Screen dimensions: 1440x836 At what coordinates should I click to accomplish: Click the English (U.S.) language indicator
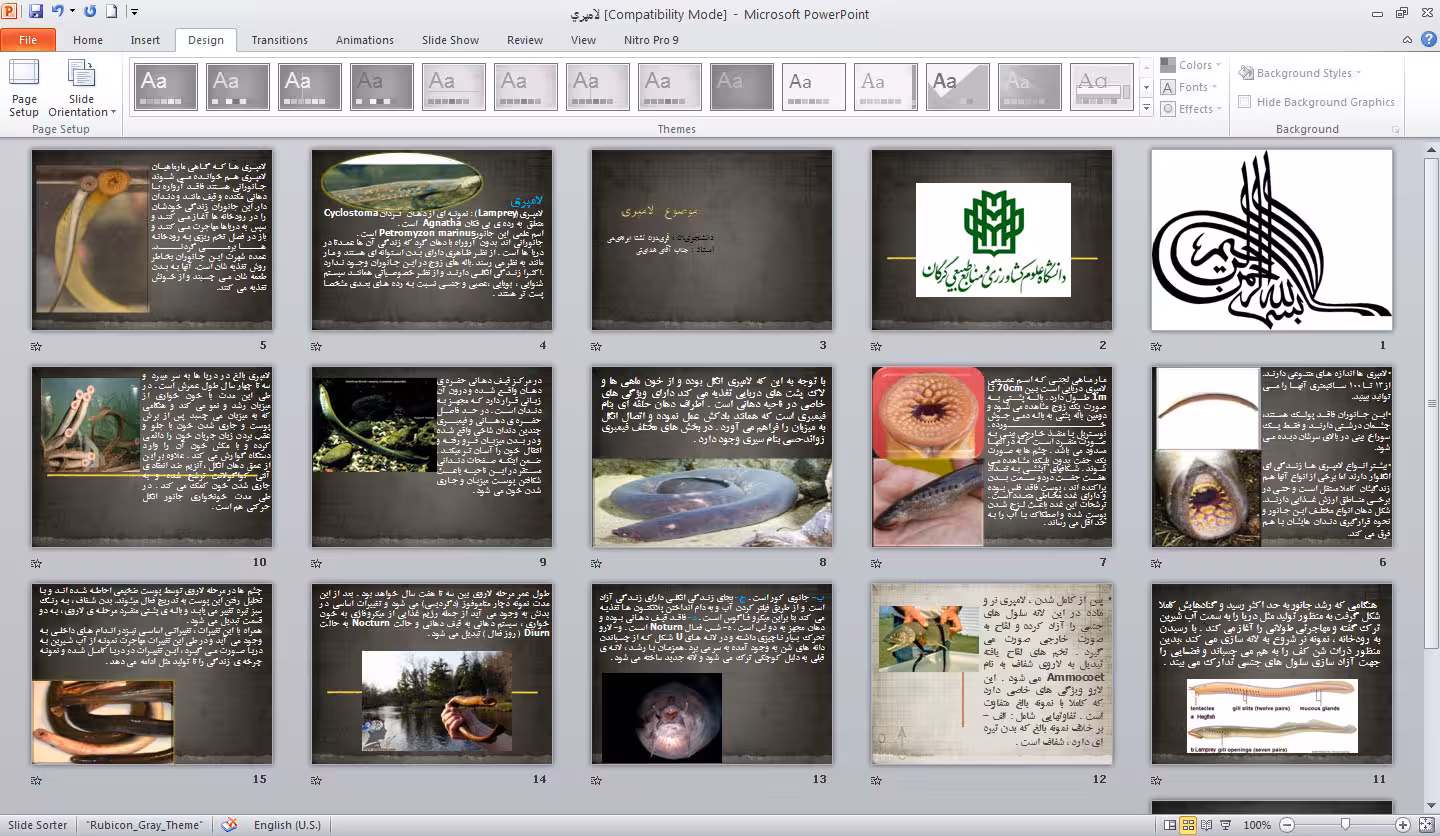click(287, 825)
